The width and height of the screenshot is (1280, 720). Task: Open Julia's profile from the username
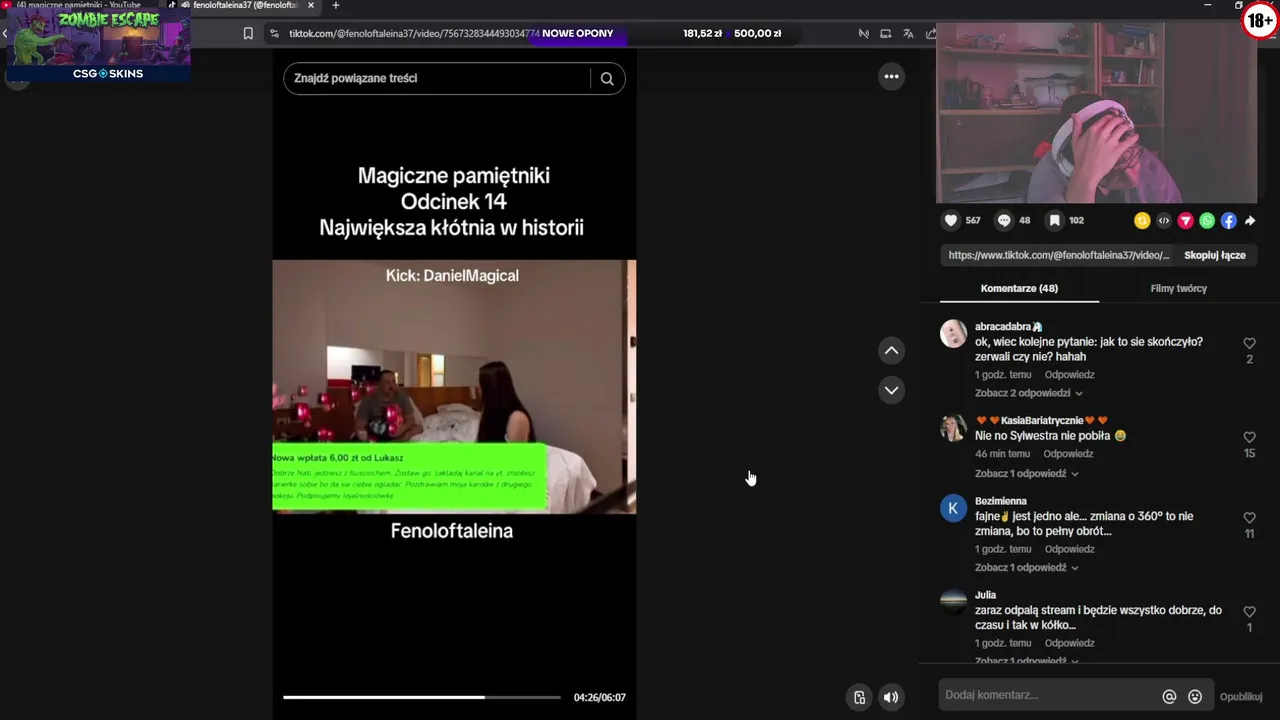click(985, 595)
